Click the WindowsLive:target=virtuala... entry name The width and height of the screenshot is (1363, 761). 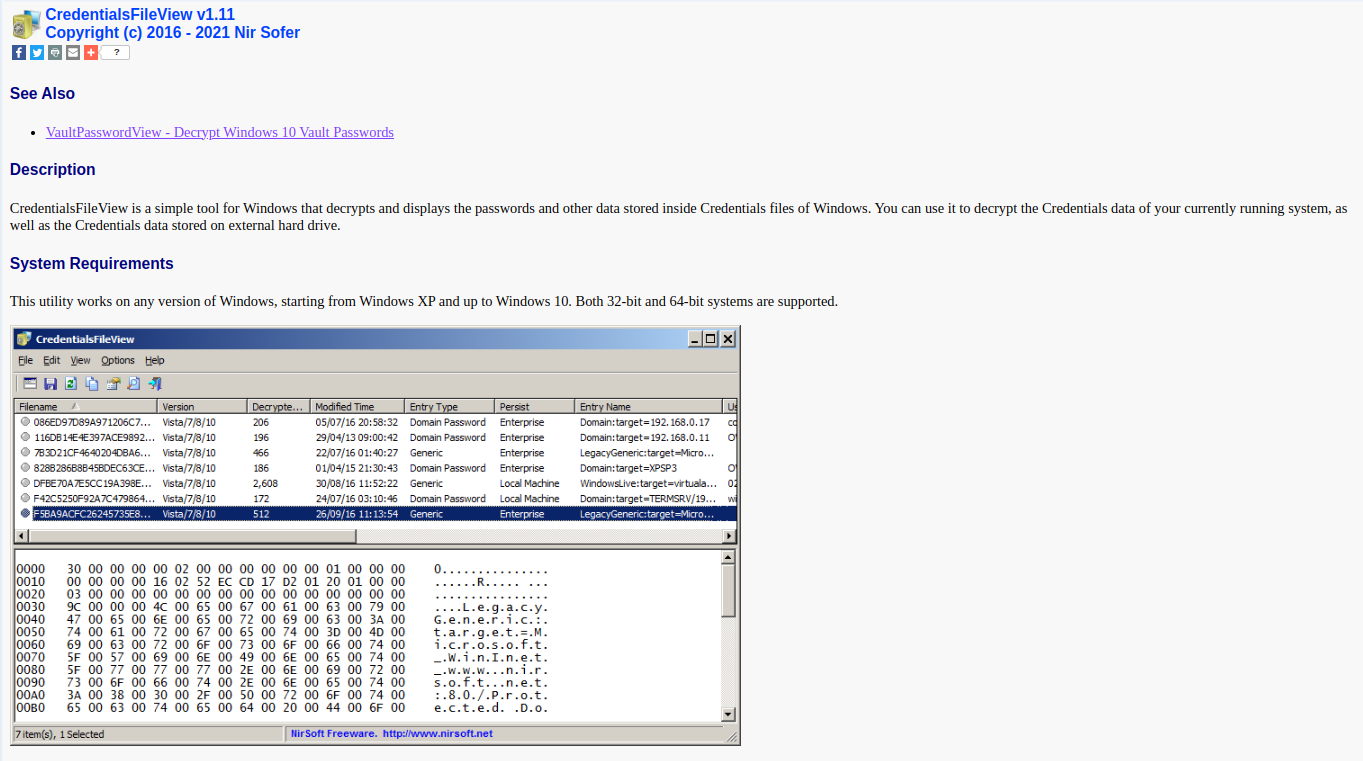point(648,483)
